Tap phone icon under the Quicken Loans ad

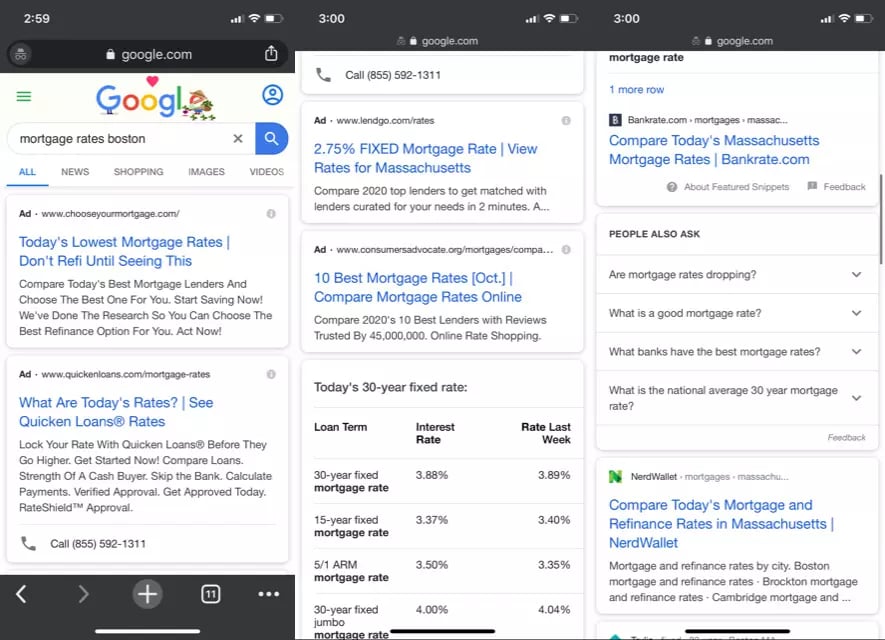pyautogui.click(x=28, y=543)
